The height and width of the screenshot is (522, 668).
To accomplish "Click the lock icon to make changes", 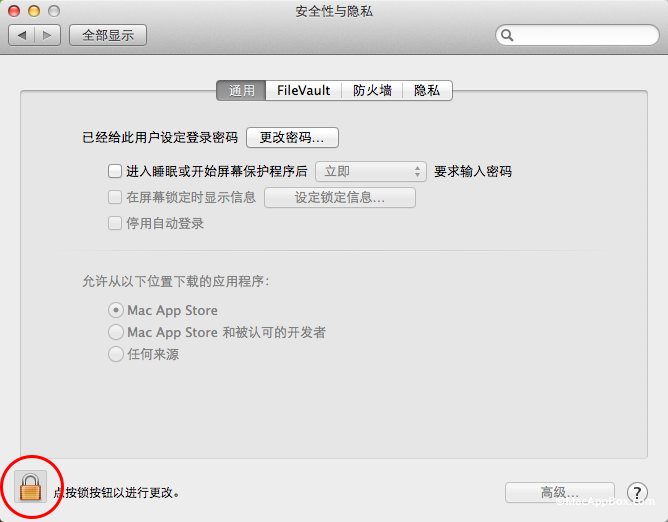I will (x=32, y=488).
